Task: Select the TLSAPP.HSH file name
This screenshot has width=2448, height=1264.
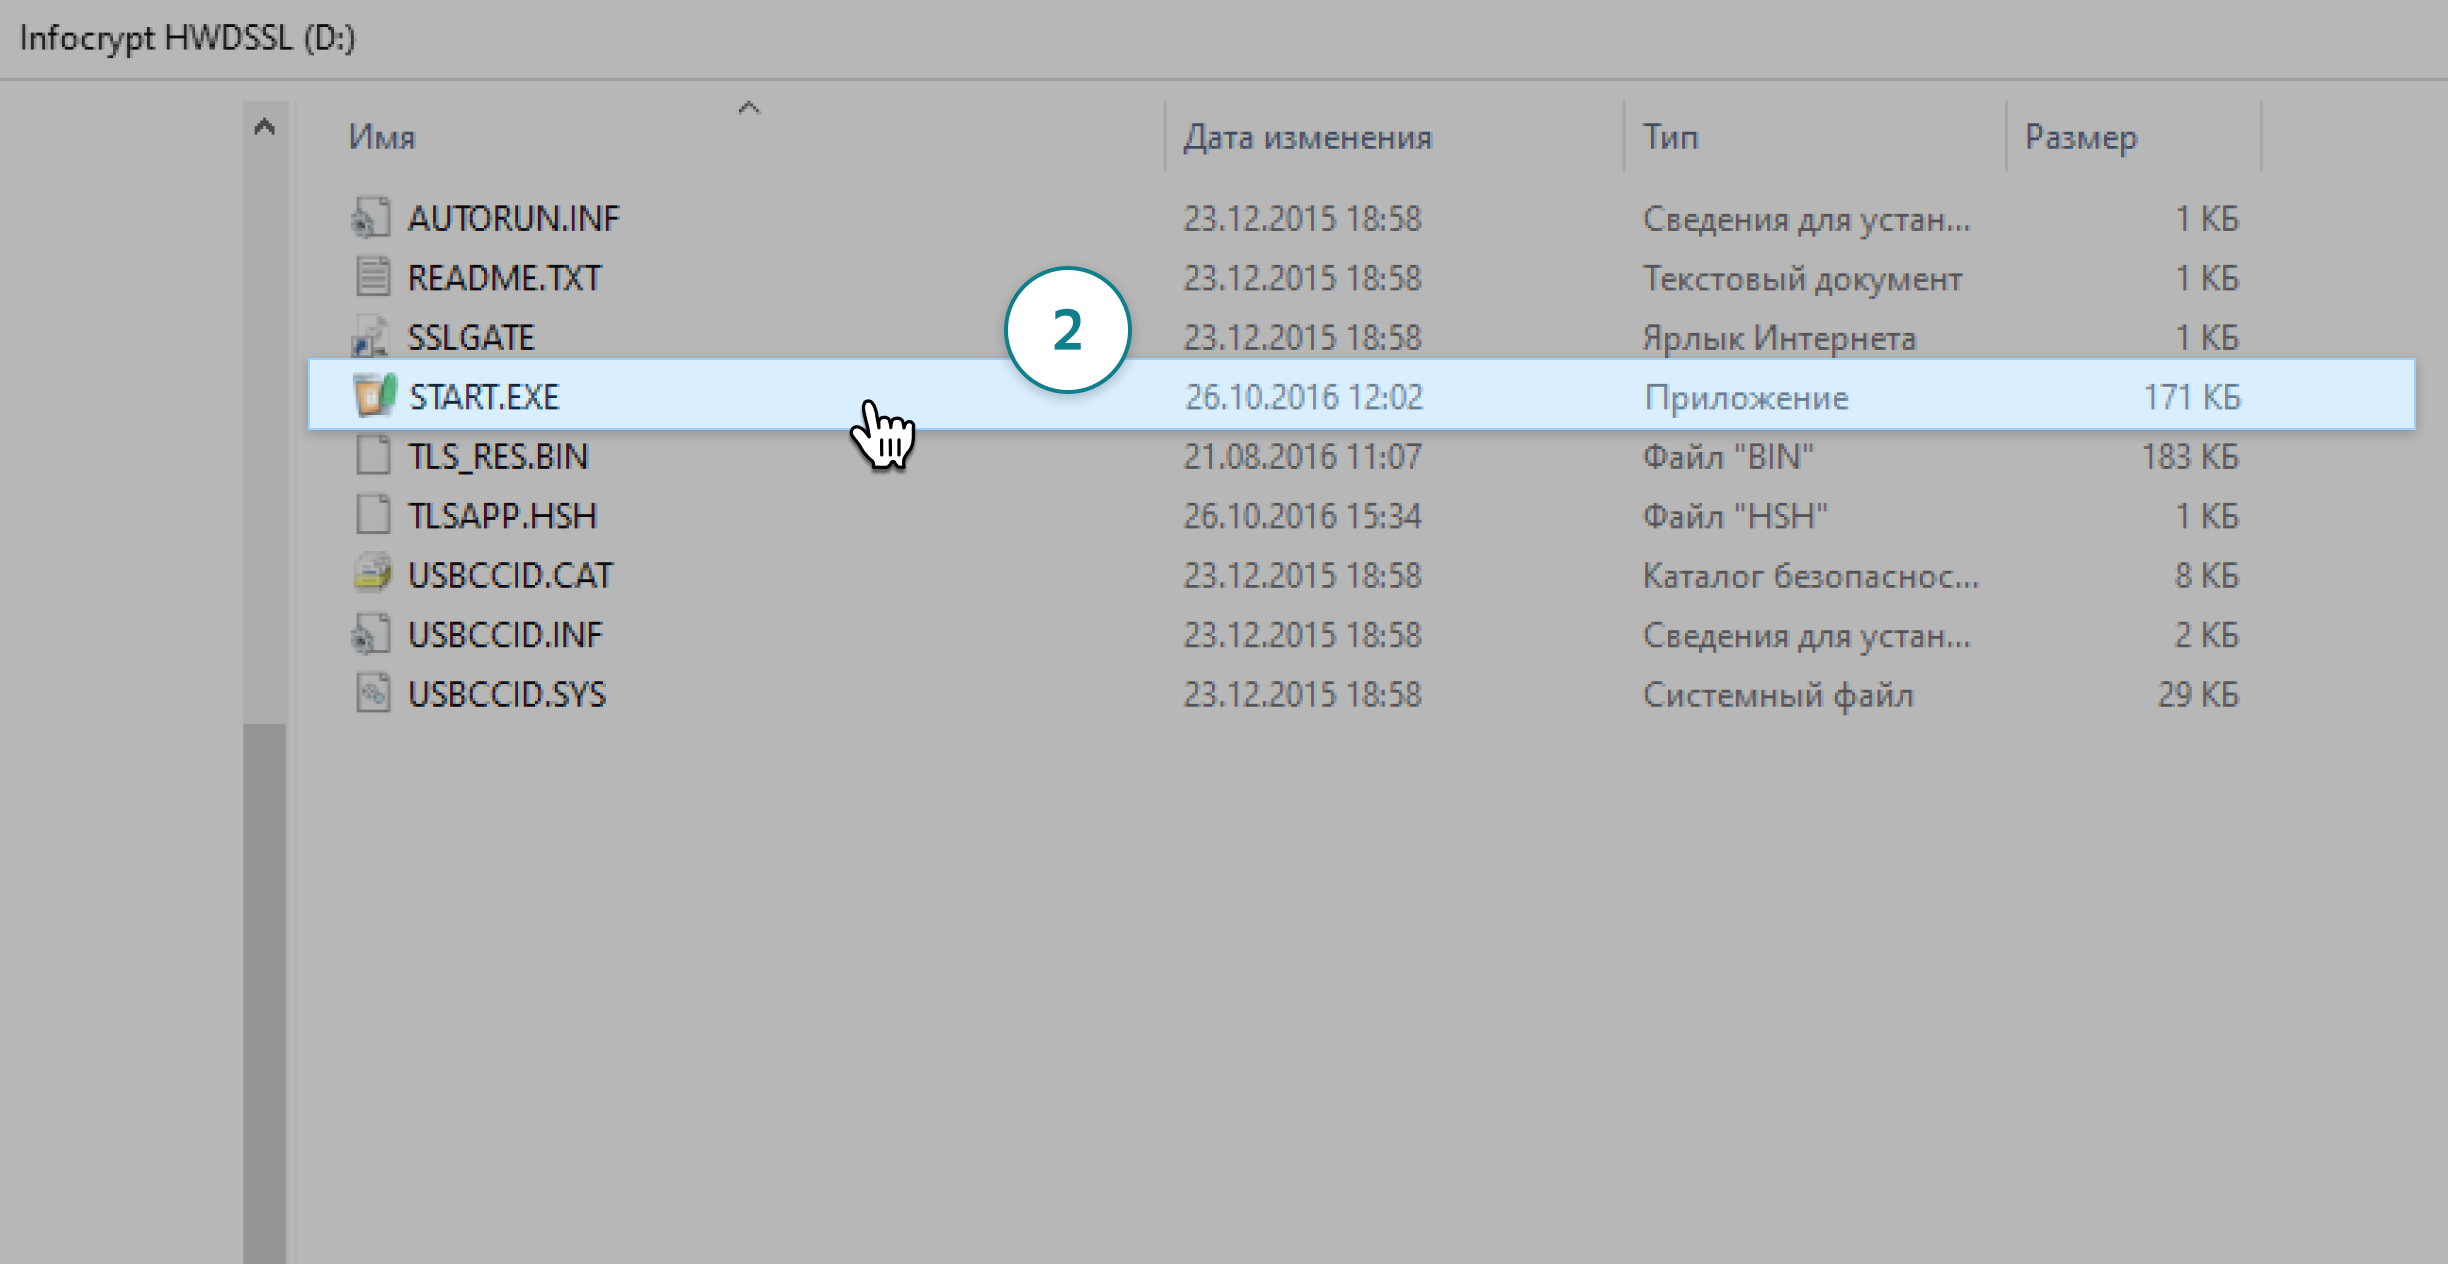Action: tap(502, 515)
